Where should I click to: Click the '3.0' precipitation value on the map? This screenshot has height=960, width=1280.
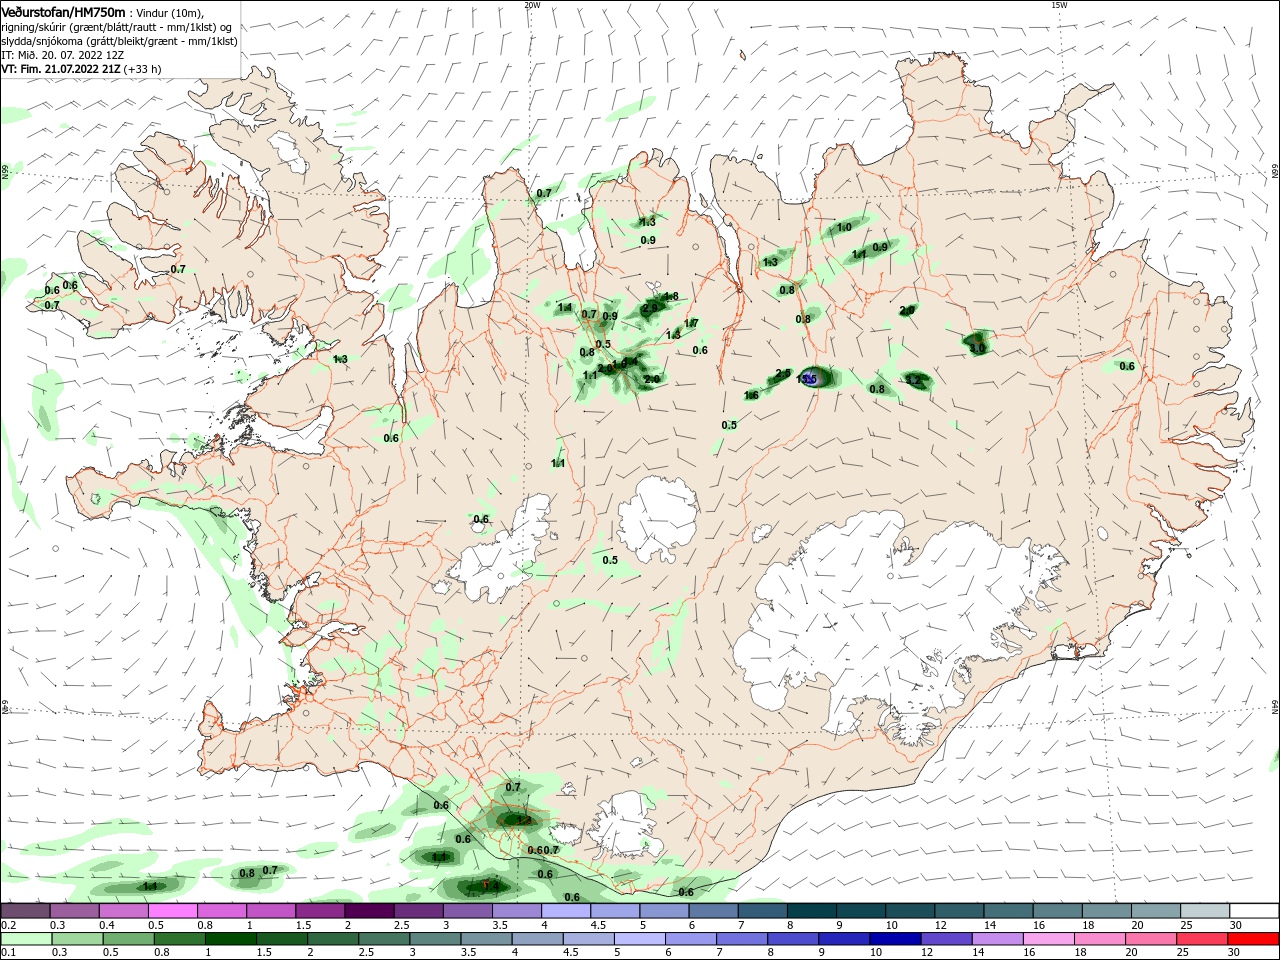click(978, 348)
